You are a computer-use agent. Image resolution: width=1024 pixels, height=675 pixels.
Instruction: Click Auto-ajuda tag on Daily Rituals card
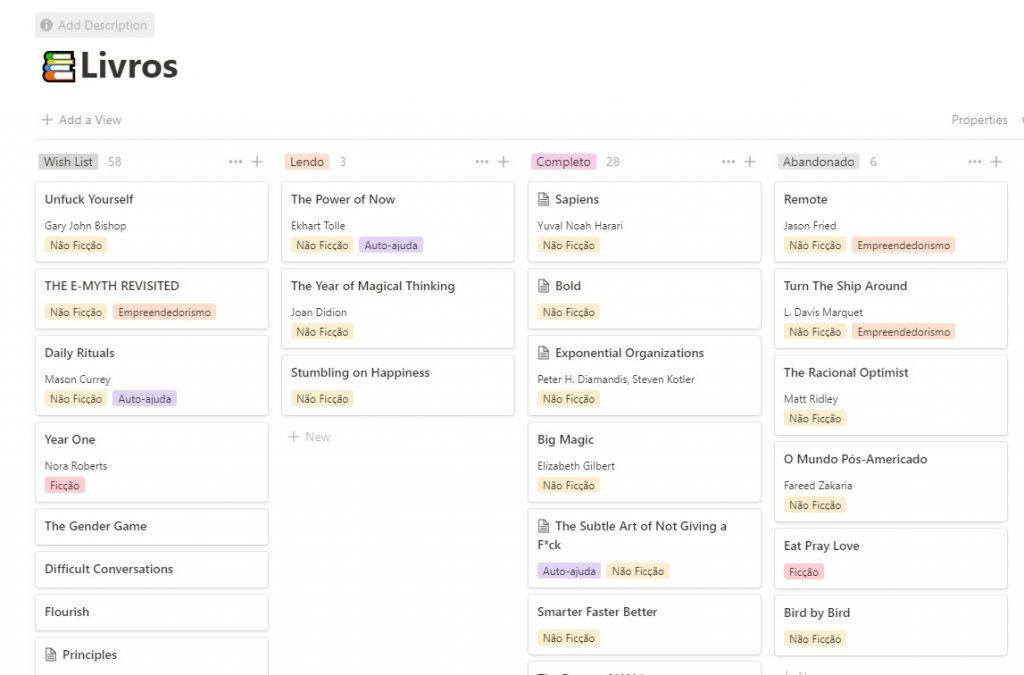[144, 399]
